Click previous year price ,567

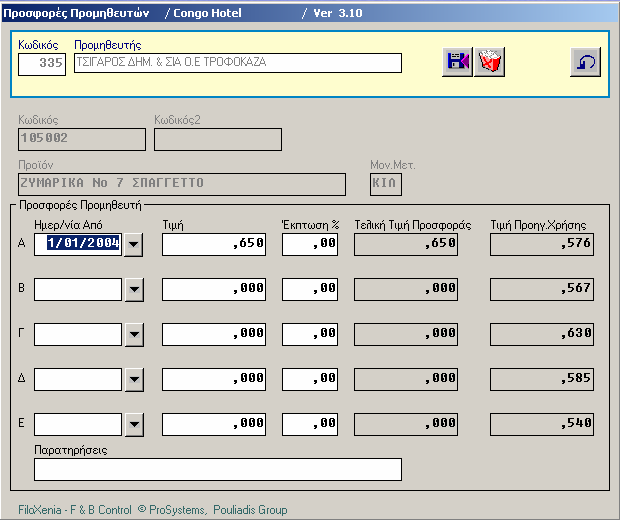(x=542, y=289)
